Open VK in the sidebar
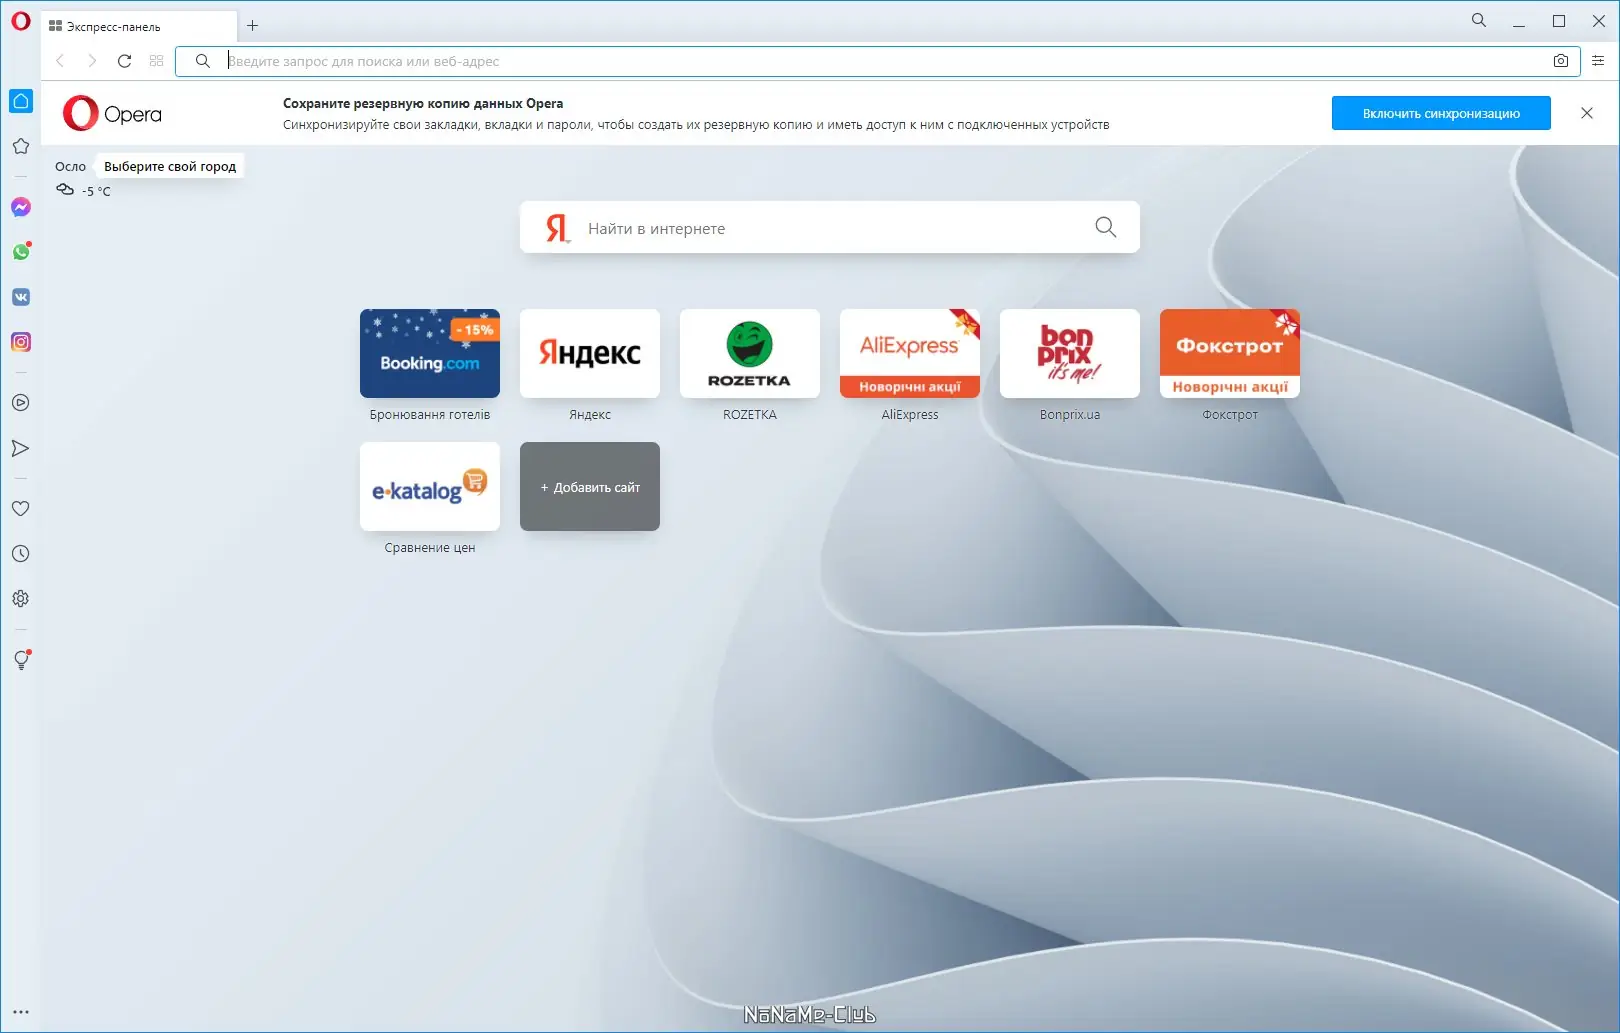The height and width of the screenshot is (1033, 1620). point(21,297)
